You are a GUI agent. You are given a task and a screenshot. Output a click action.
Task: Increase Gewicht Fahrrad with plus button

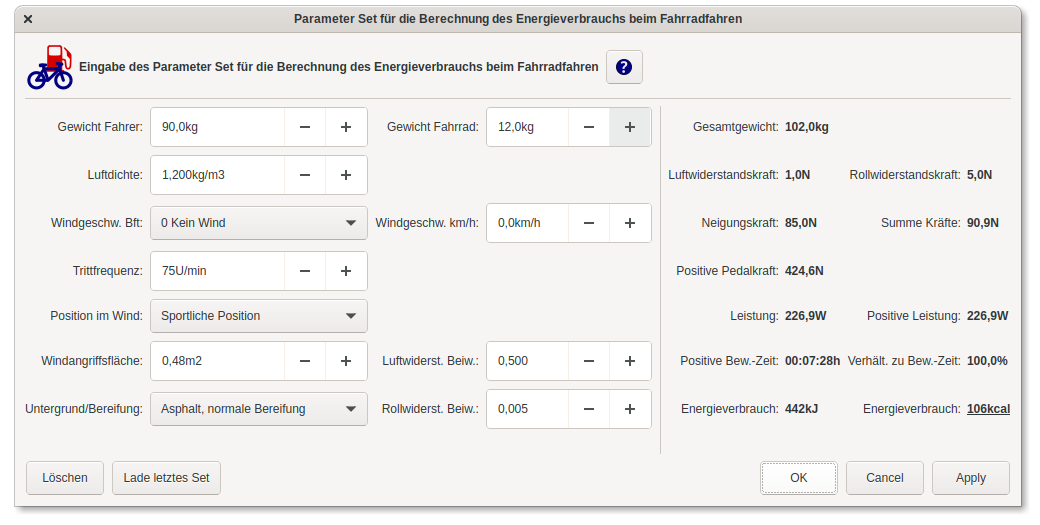tap(630, 127)
